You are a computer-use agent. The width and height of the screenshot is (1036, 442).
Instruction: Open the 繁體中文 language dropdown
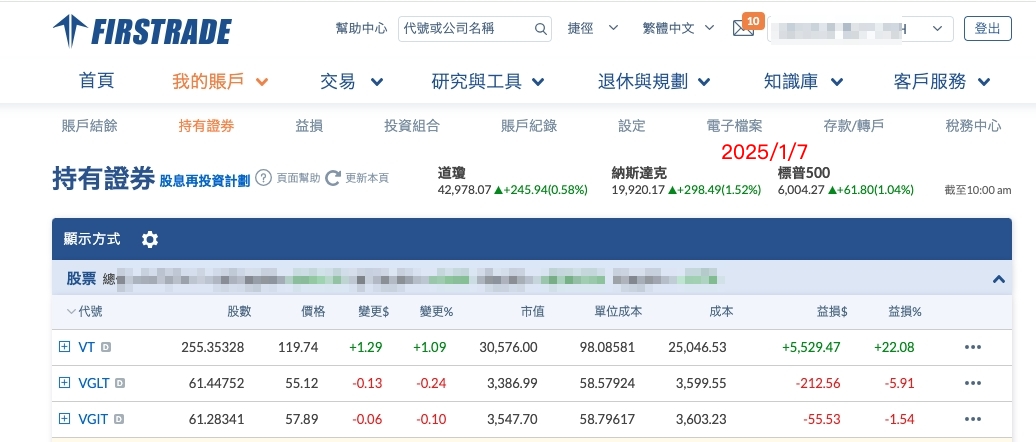[679, 28]
